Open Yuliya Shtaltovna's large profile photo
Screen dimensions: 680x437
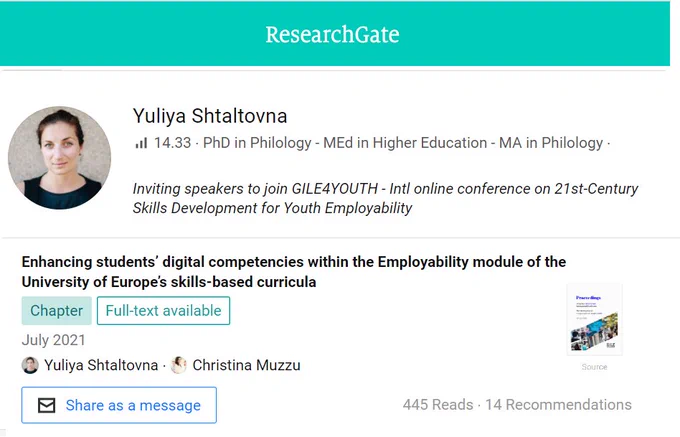coord(59,158)
